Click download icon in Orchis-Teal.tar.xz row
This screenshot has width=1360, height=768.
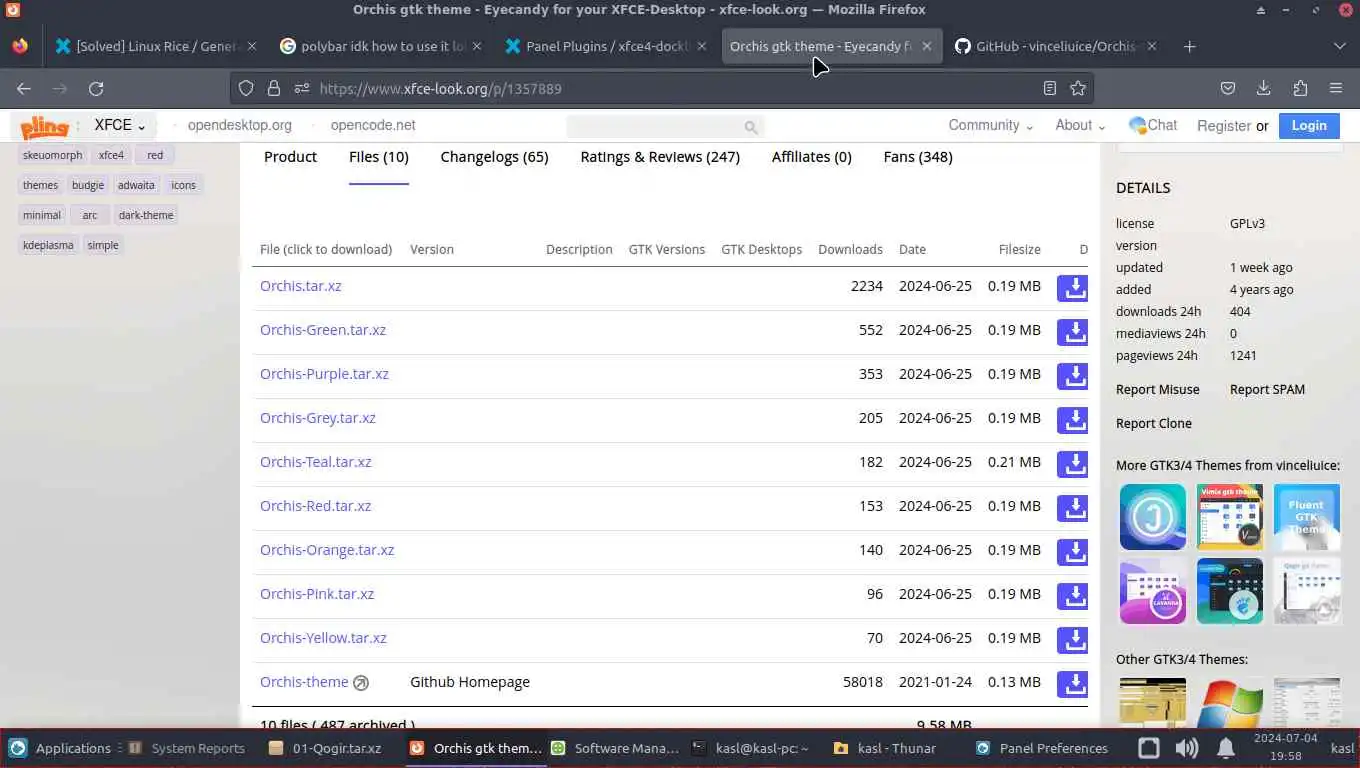[1072, 464]
